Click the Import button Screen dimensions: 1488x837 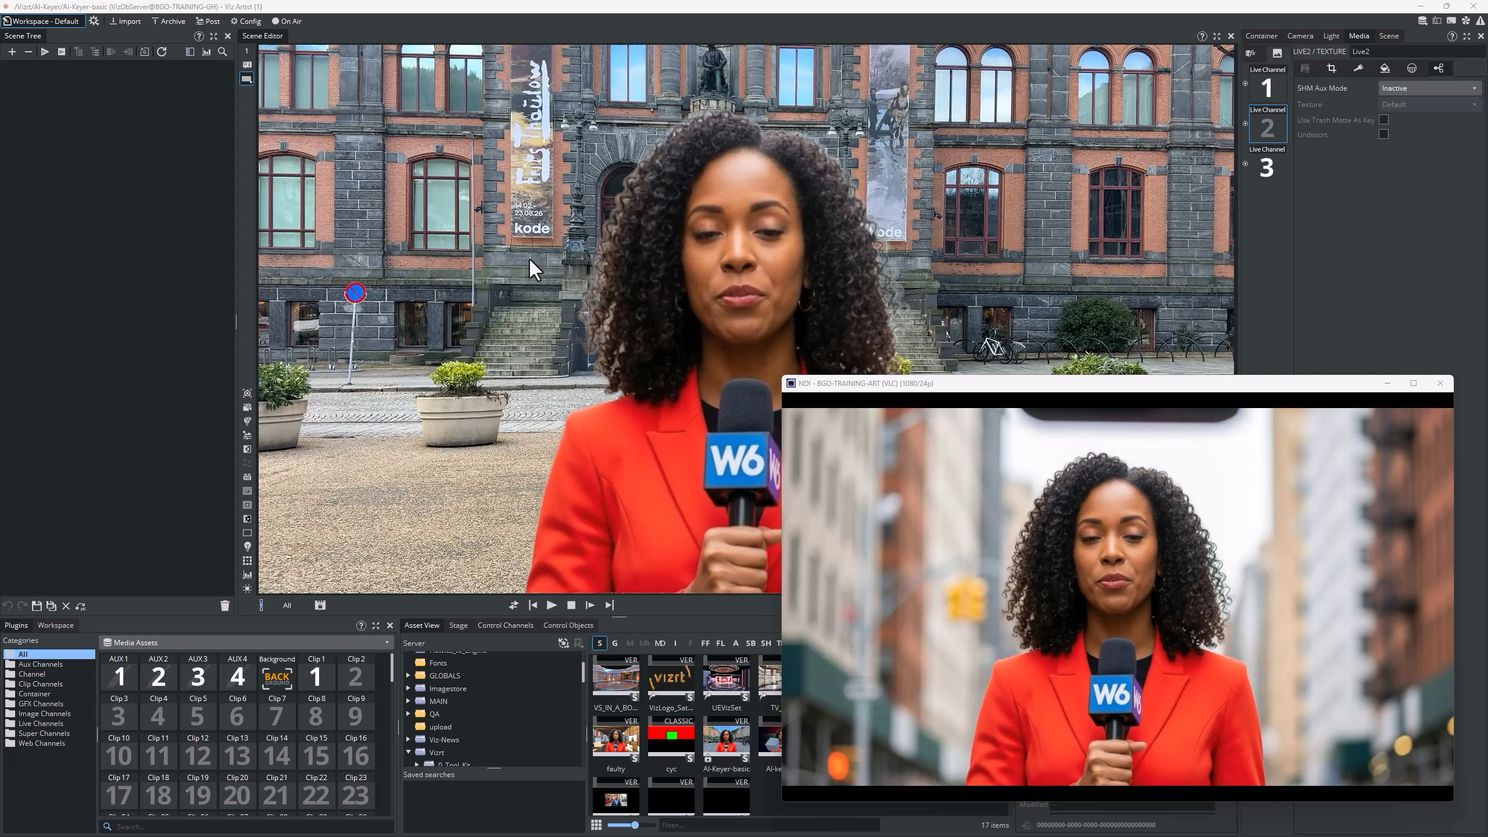(125, 21)
